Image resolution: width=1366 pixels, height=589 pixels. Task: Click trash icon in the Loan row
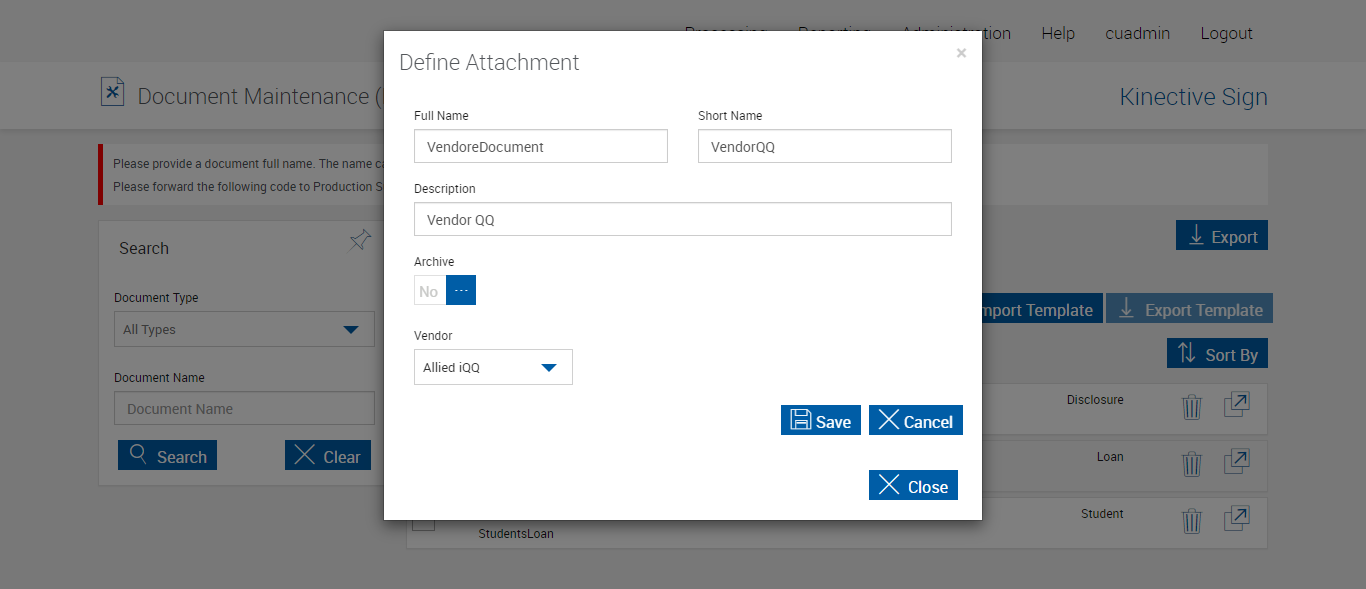(1191, 464)
